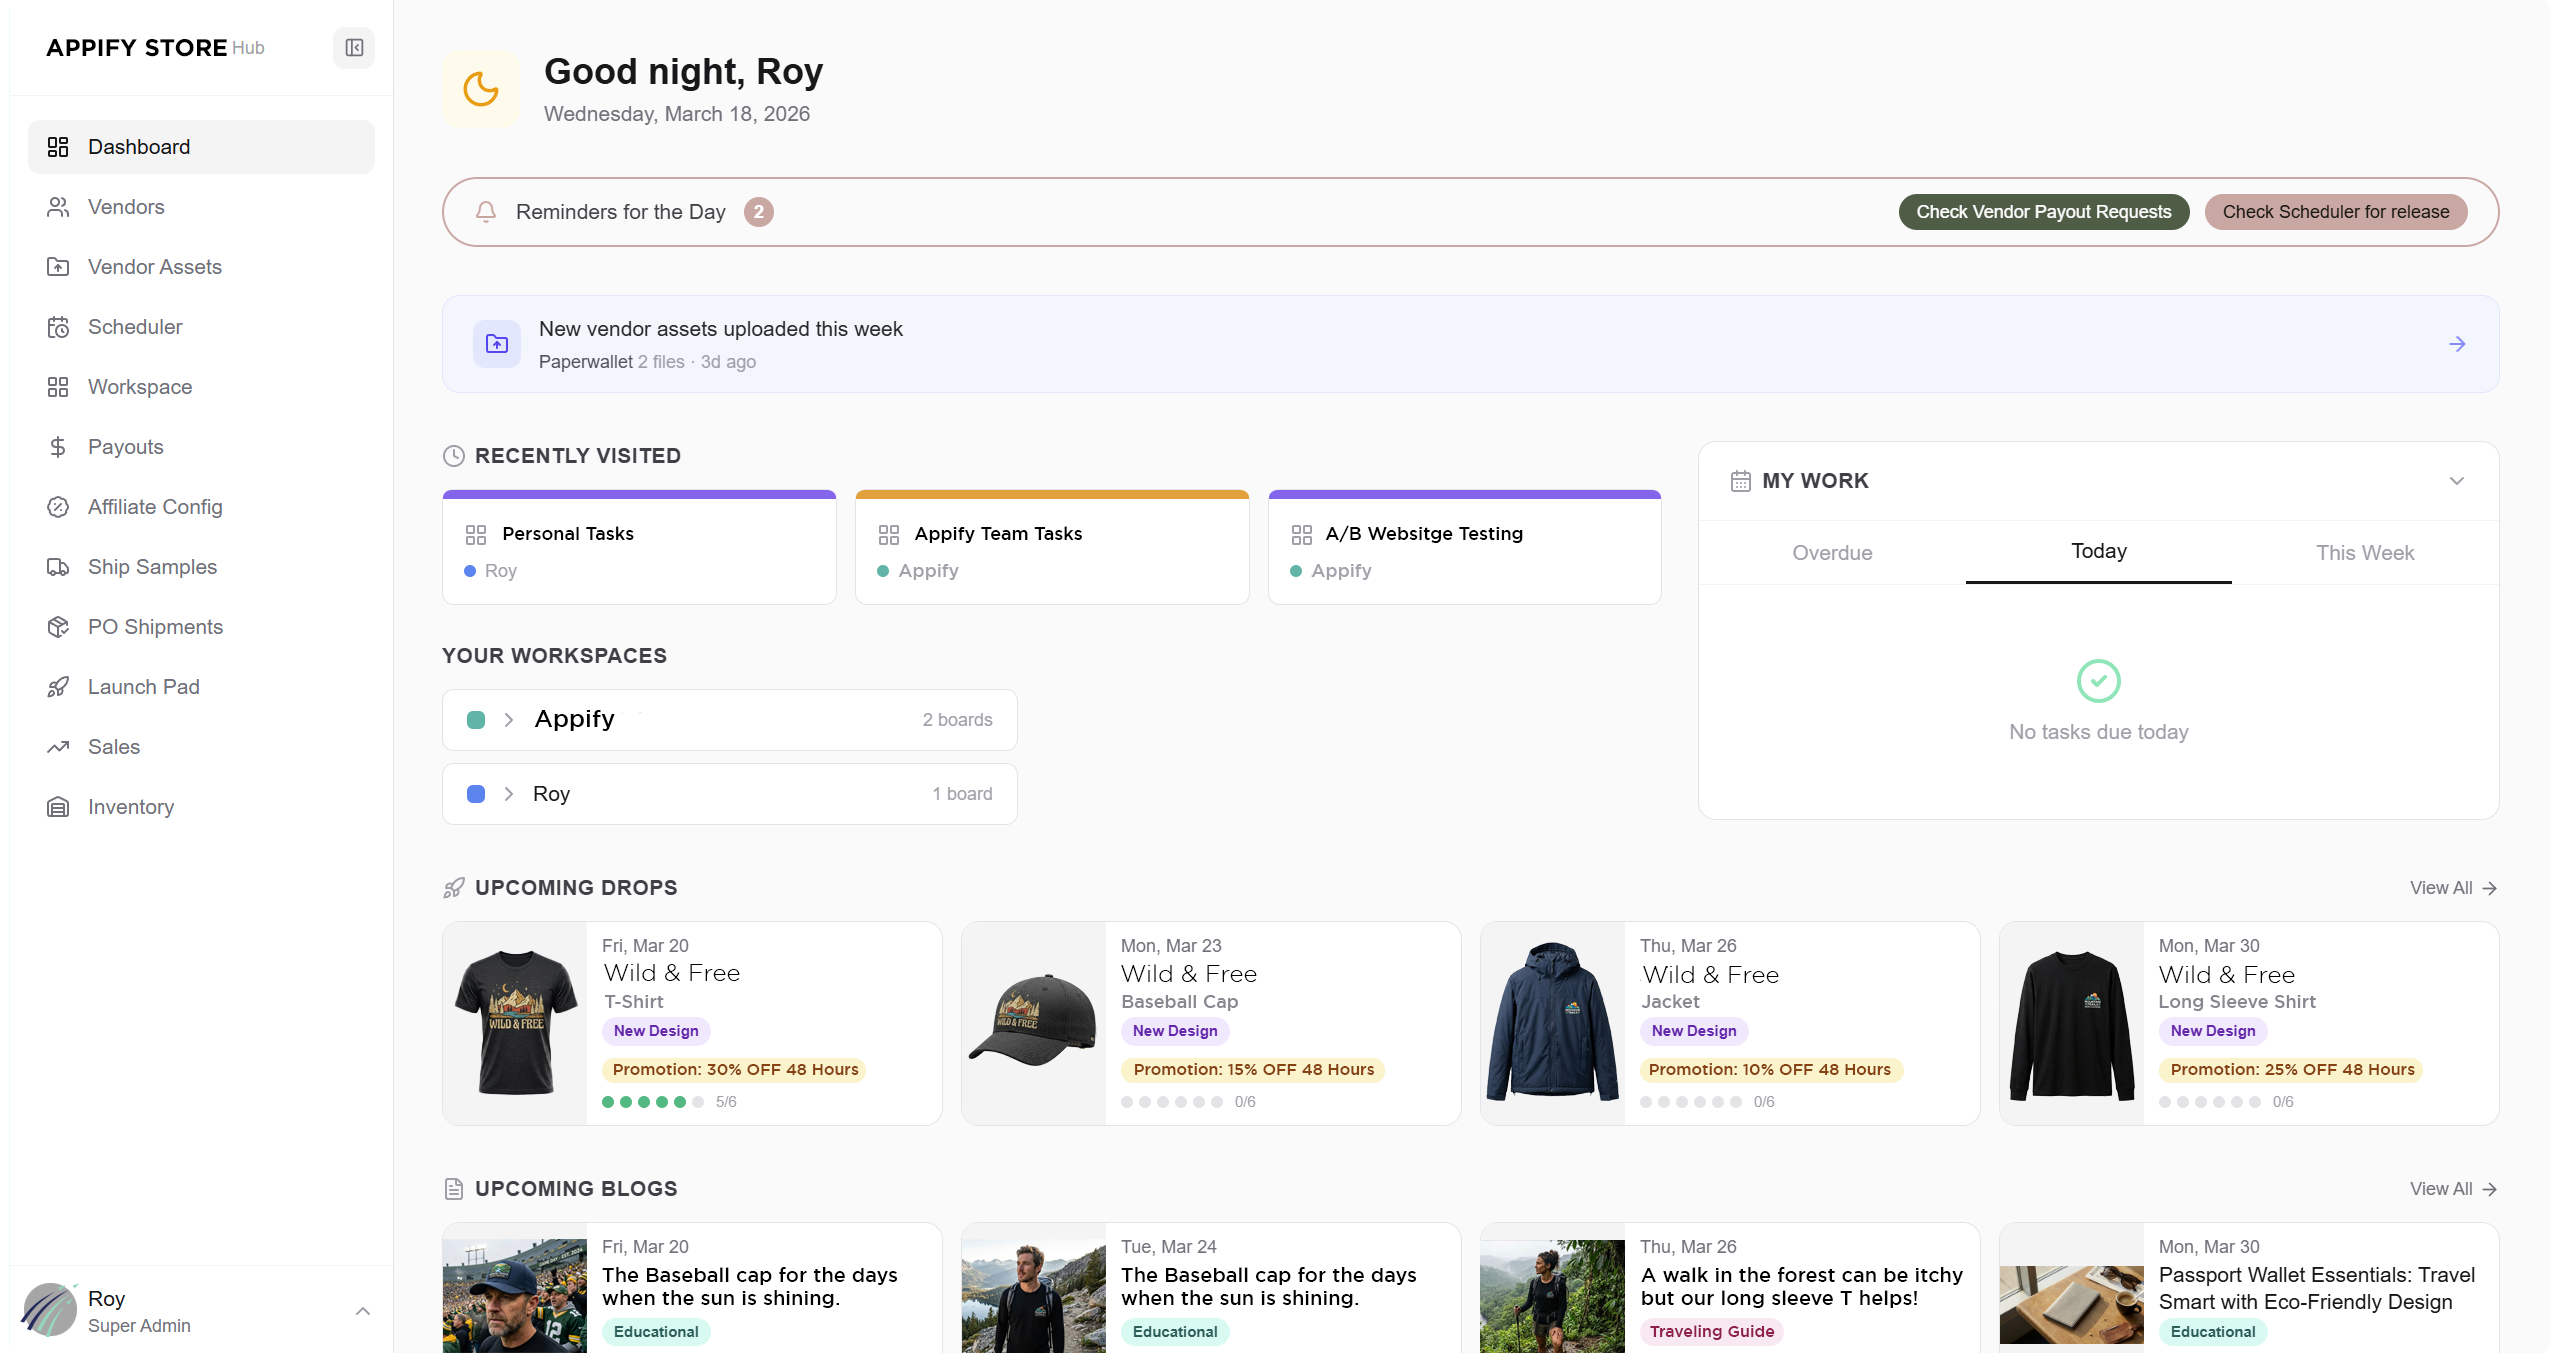The image size is (2559, 1353).
Task: Switch to the Overdue tab
Action: coord(1832,552)
